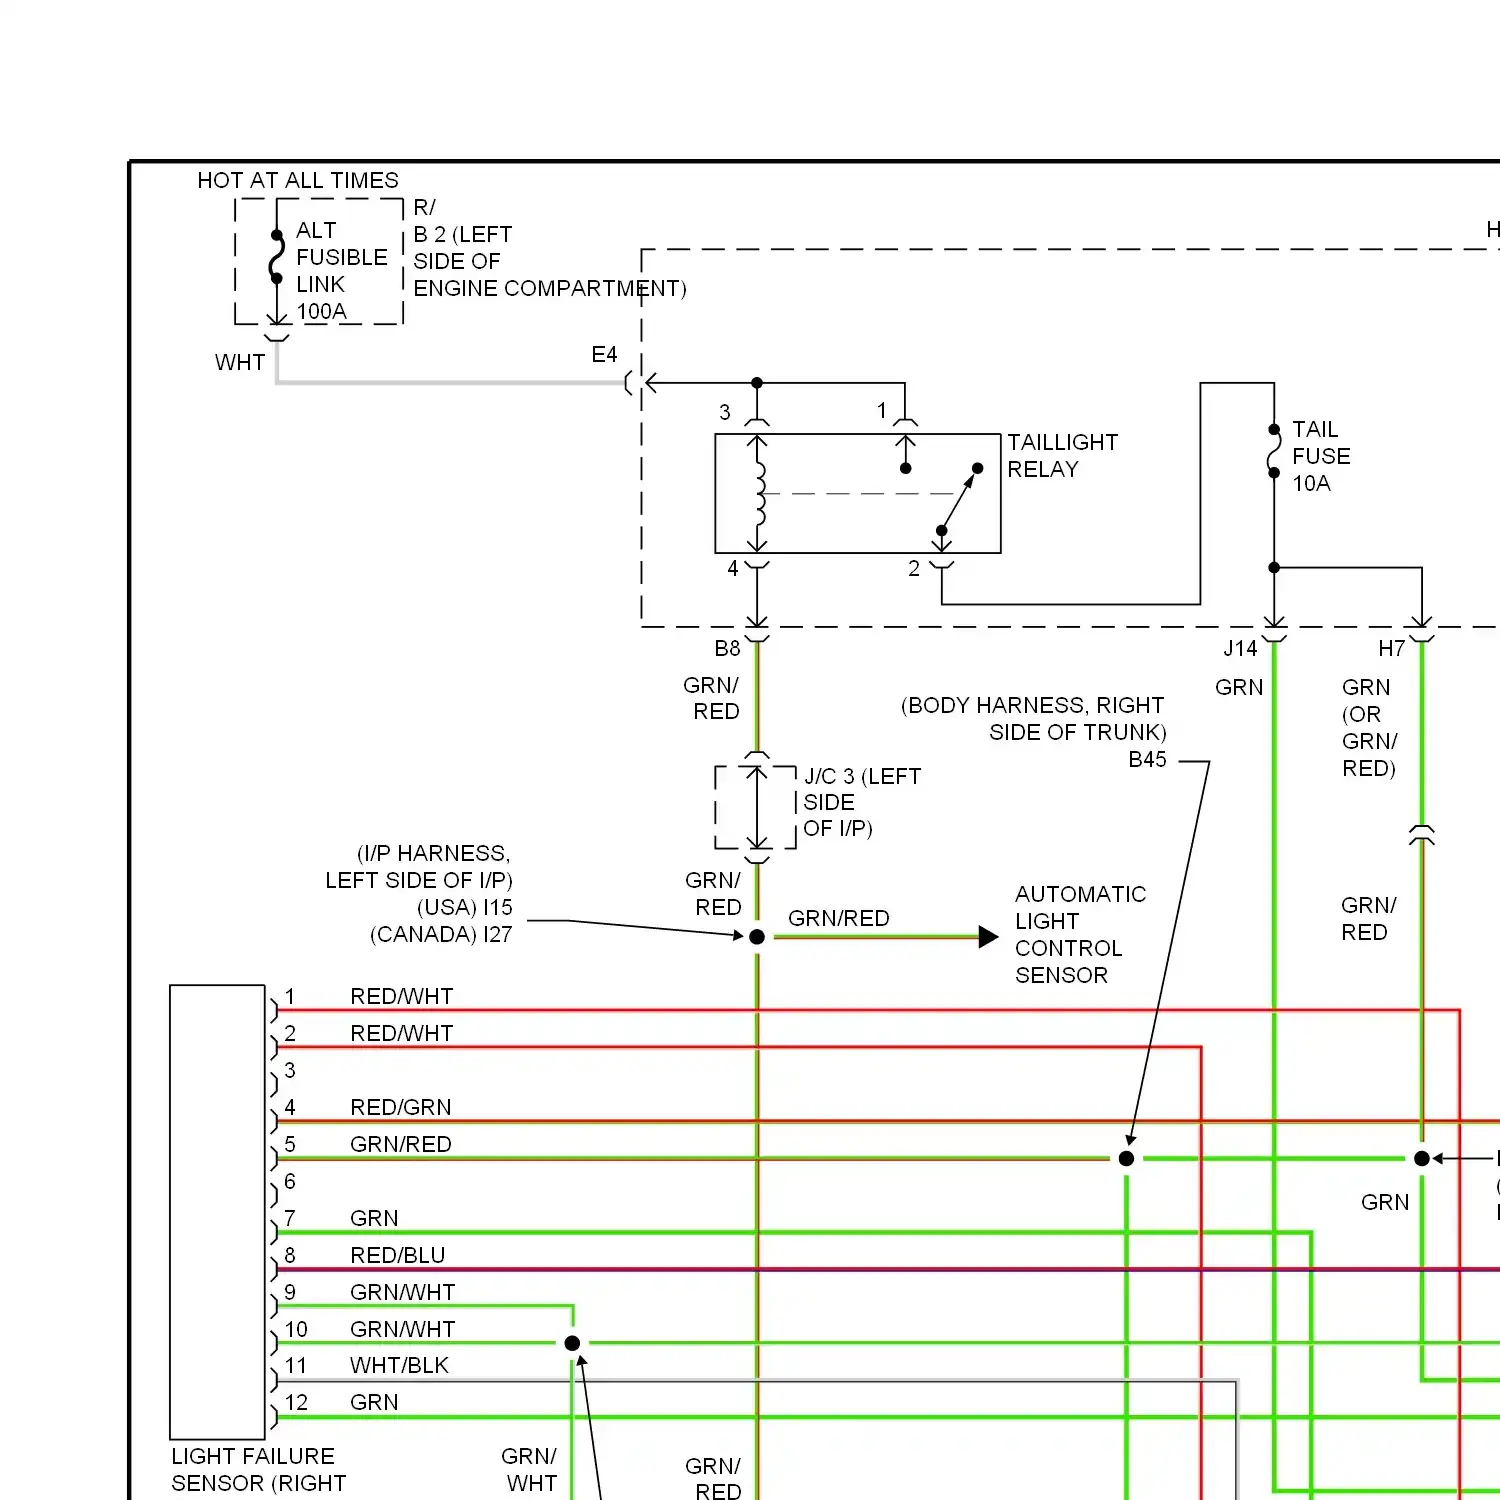Select the light failure sensor connector box
Image resolution: width=1500 pixels, height=1500 pixels.
(218, 1212)
